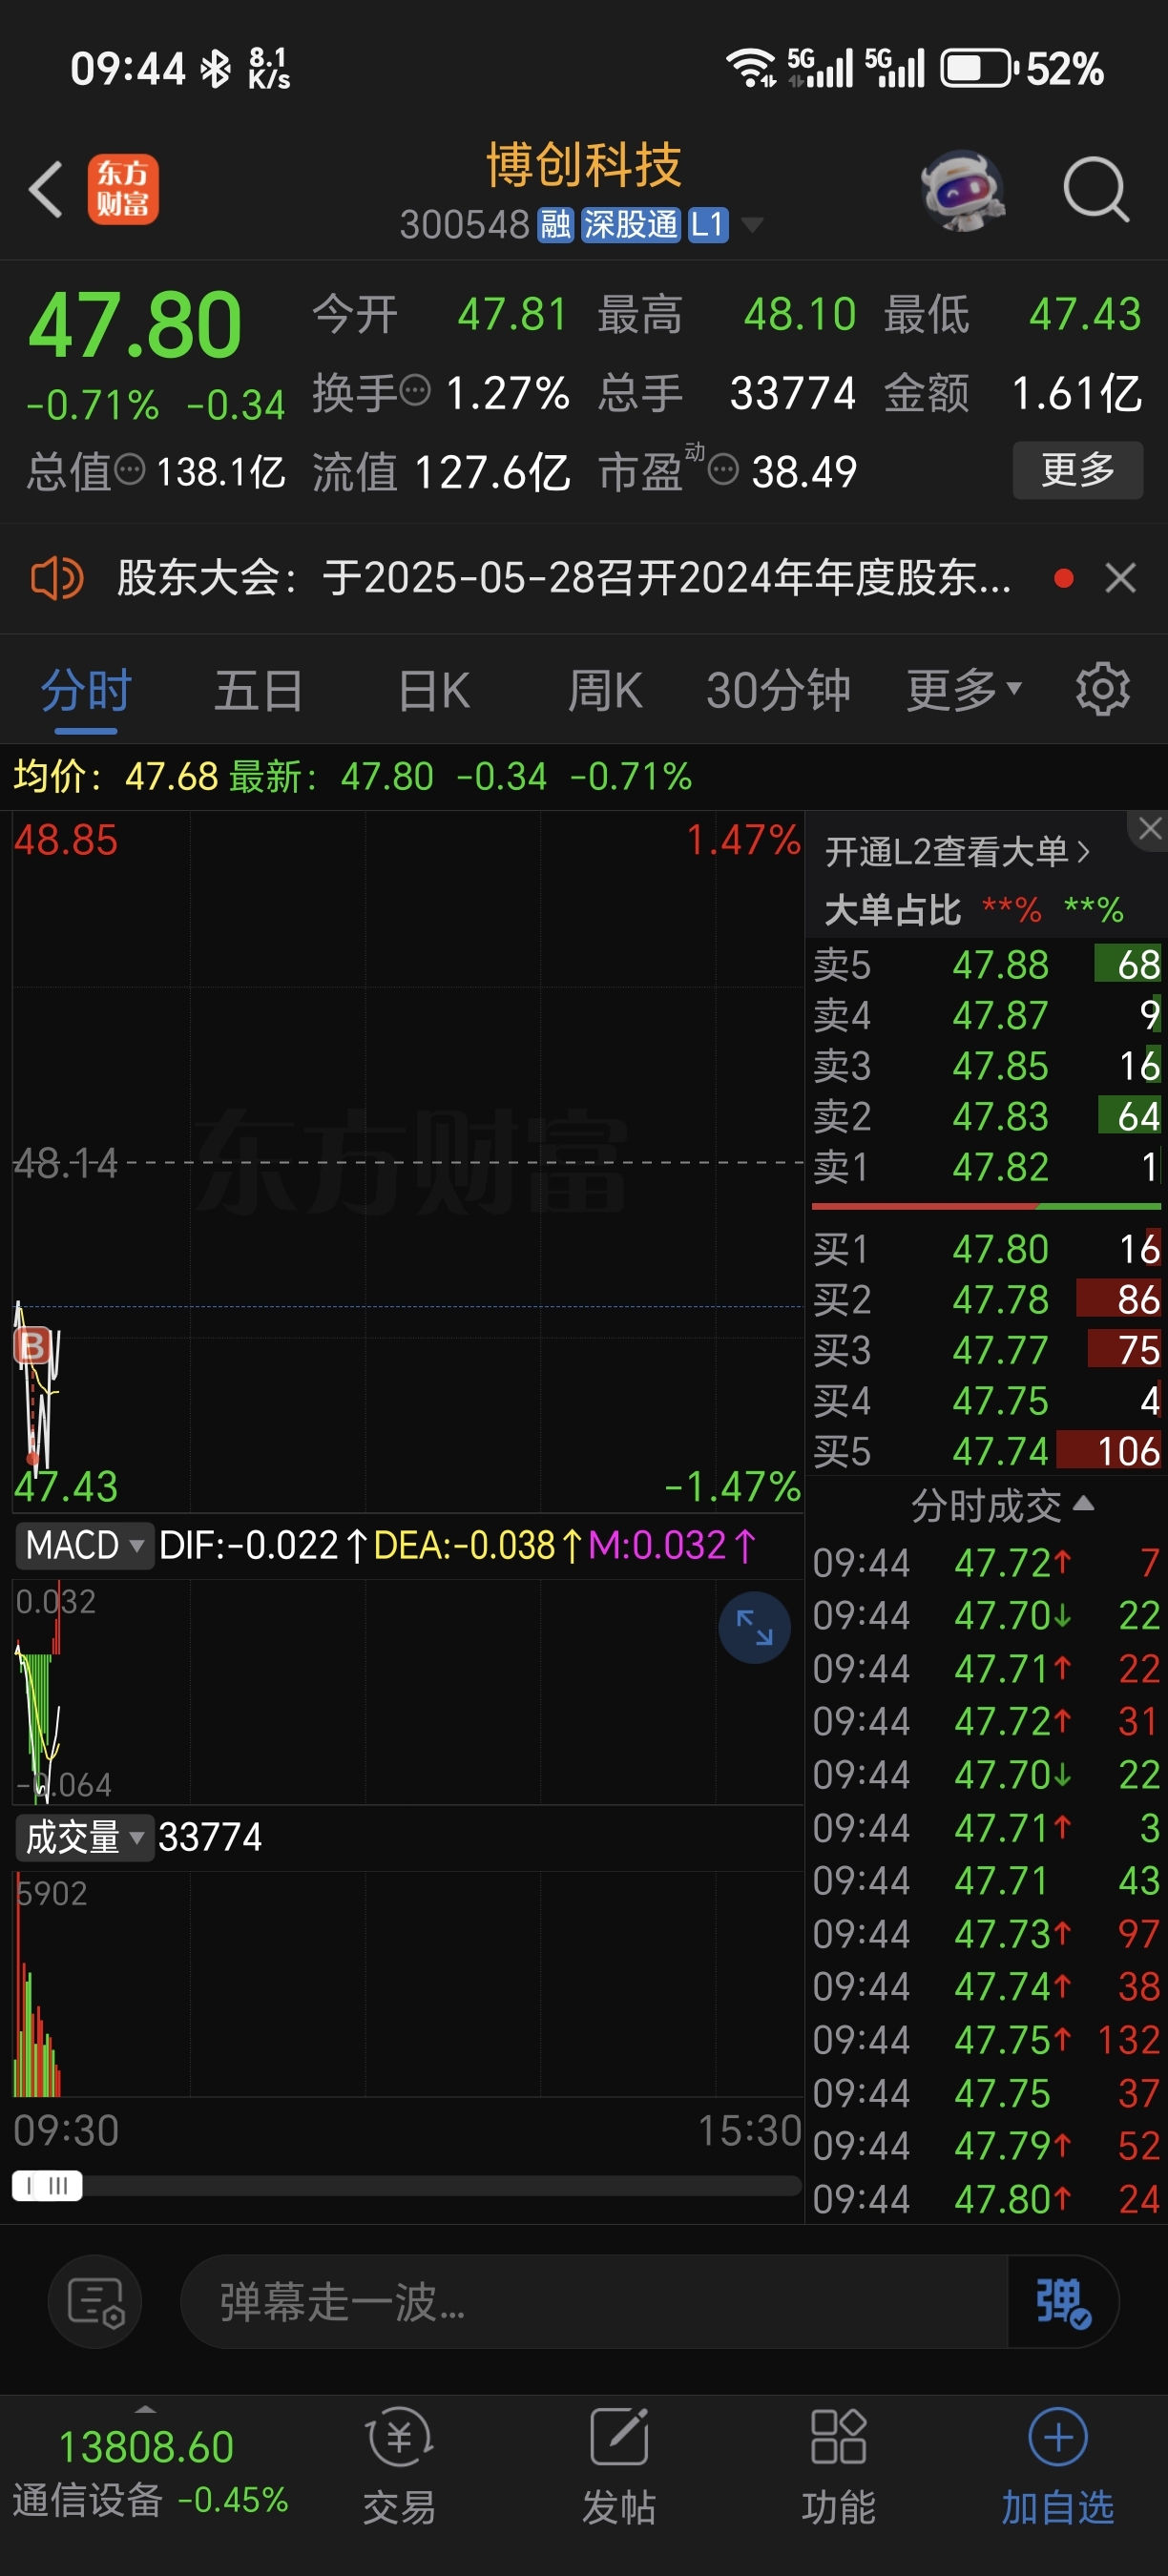Open 交易 trading page
The height and width of the screenshot is (2576, 1168).
coord(399,2467)
